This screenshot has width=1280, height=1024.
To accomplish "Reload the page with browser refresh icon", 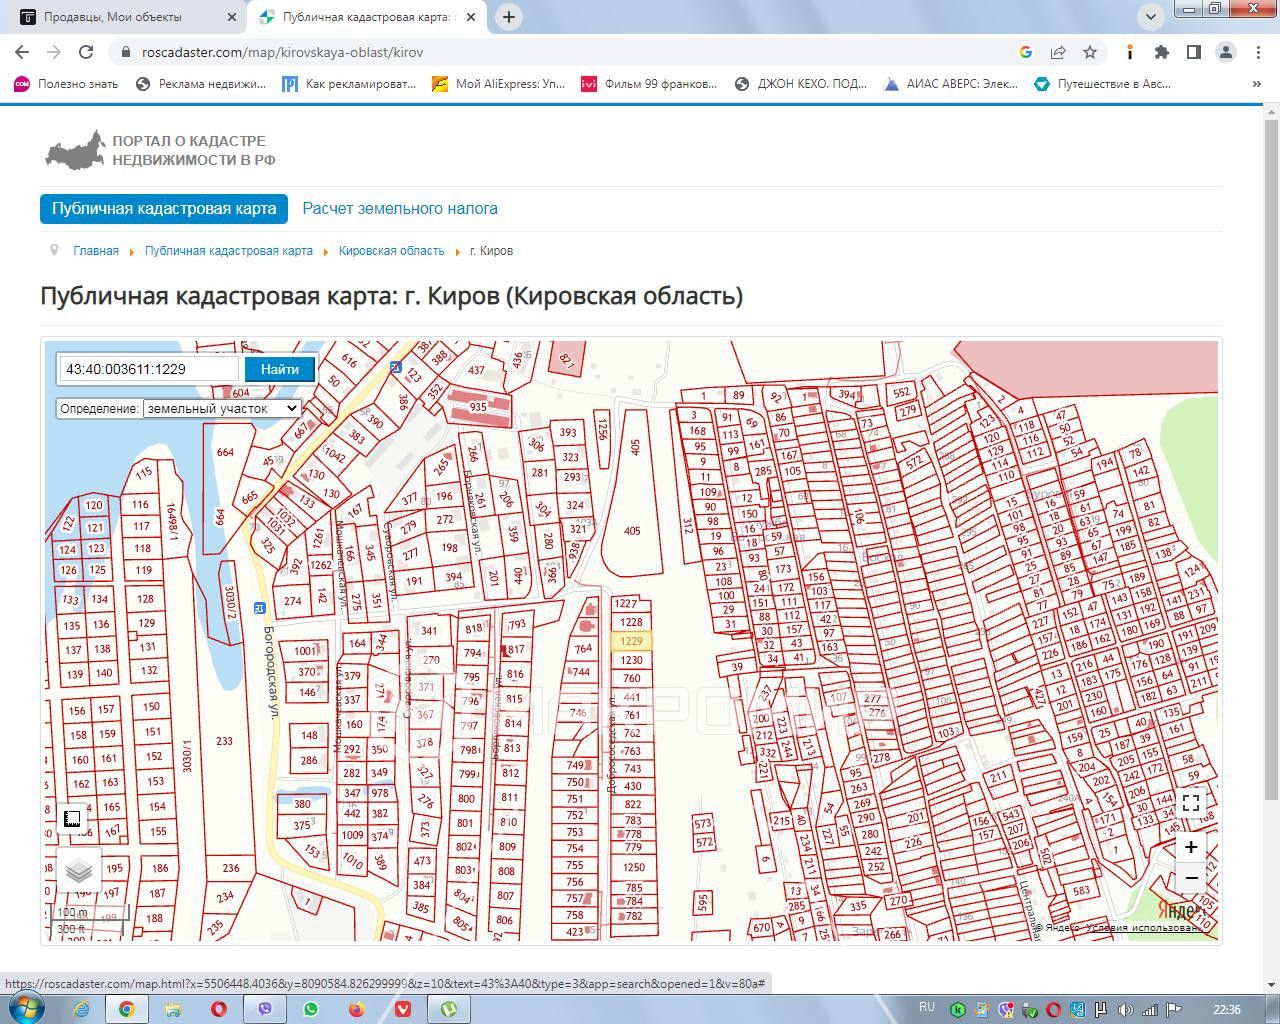I will click(86, 52).
